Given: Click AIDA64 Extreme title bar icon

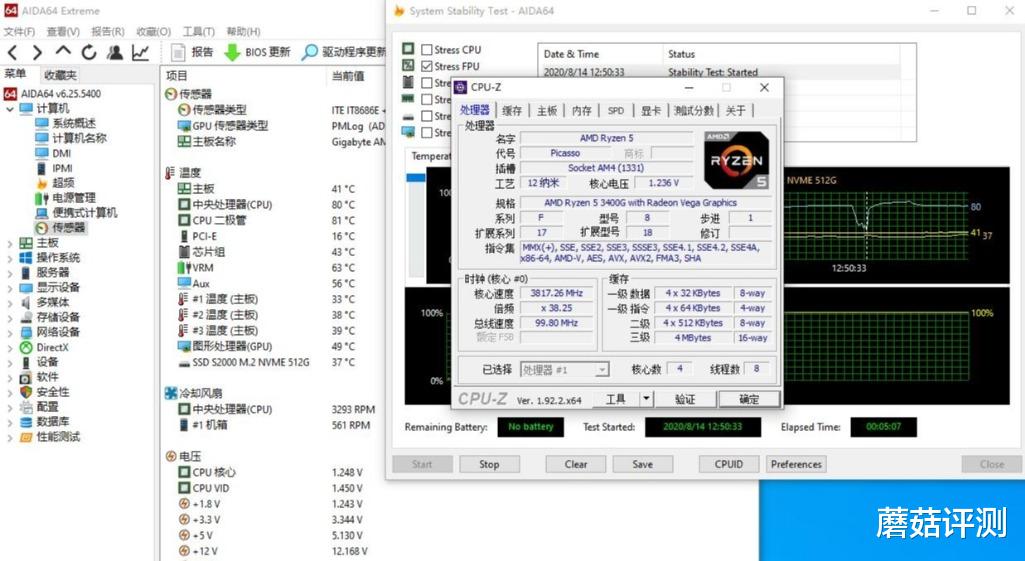Looking at the screenshot, I should tap(10, 10).
